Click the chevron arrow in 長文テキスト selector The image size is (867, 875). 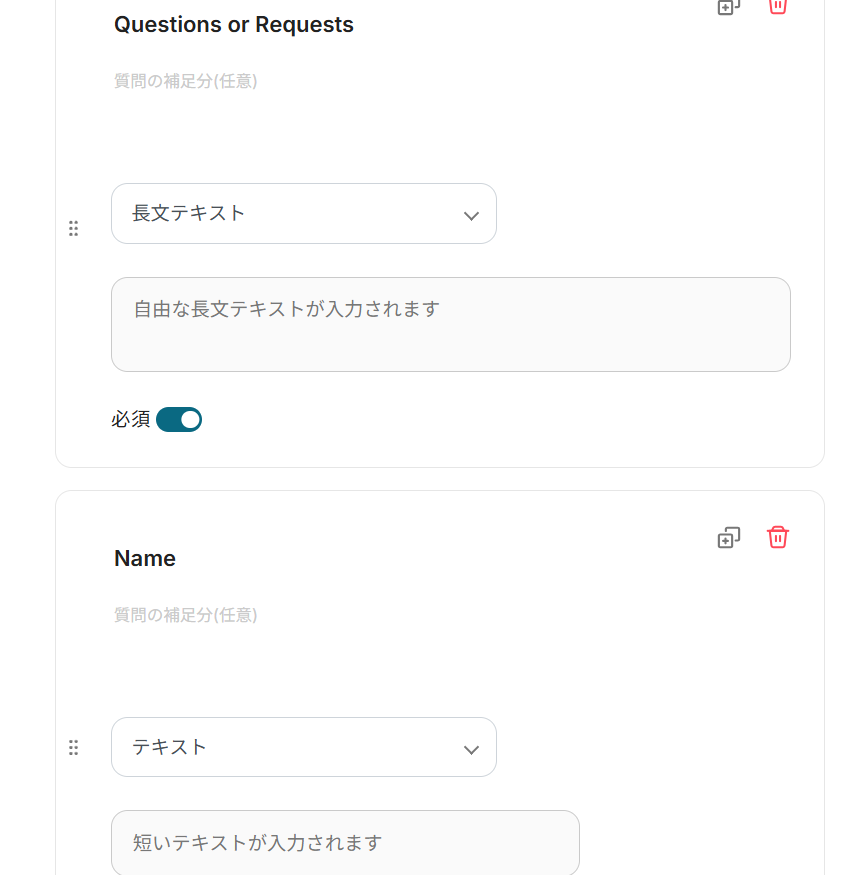(x=471, y=216)
